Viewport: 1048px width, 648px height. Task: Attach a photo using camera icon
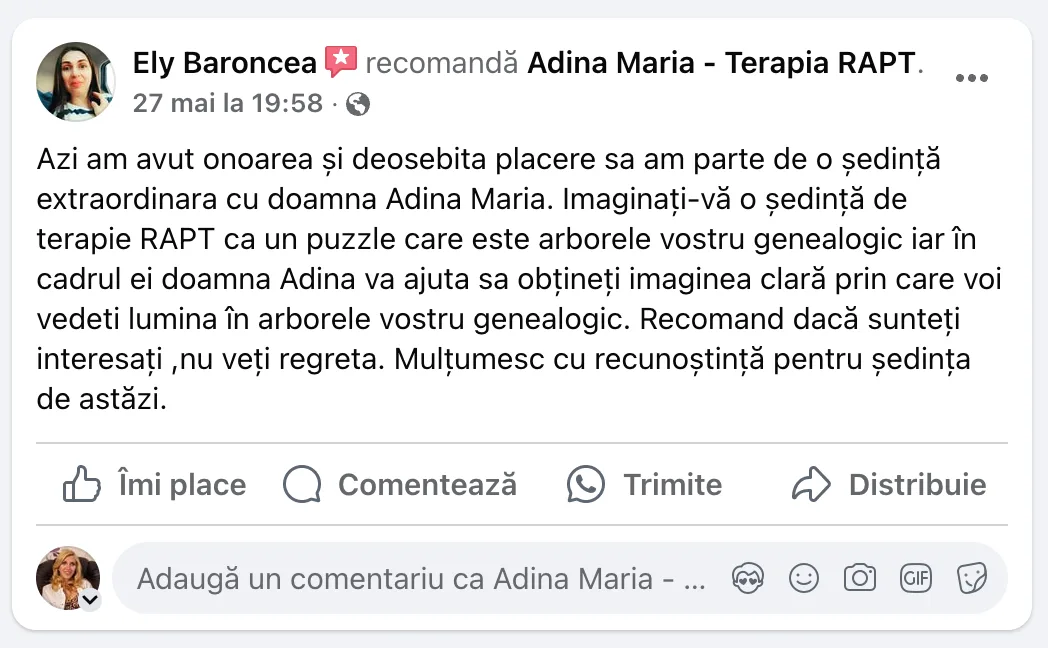(860, 578)
